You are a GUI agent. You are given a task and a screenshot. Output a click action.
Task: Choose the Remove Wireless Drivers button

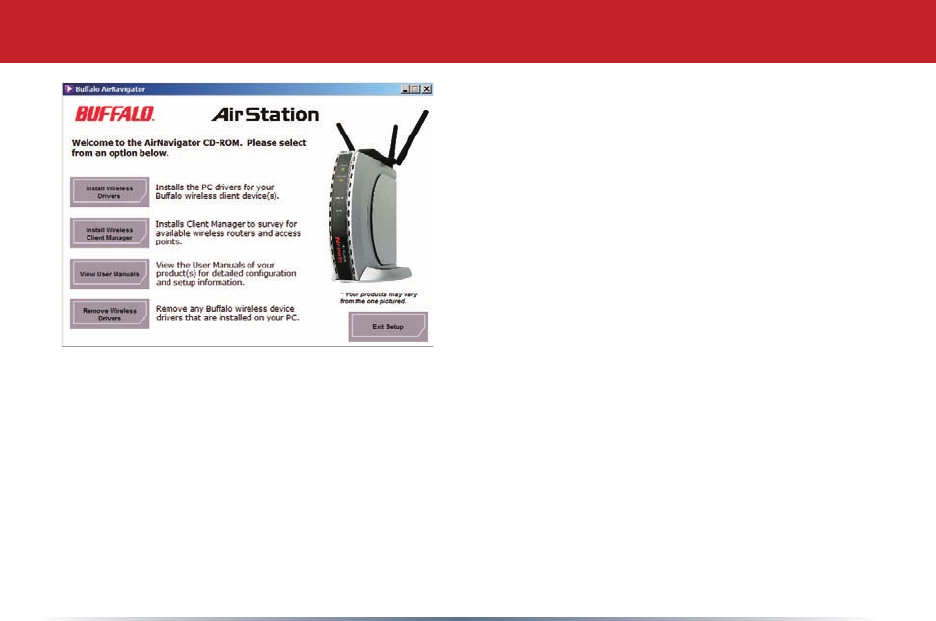coord(109,314)
